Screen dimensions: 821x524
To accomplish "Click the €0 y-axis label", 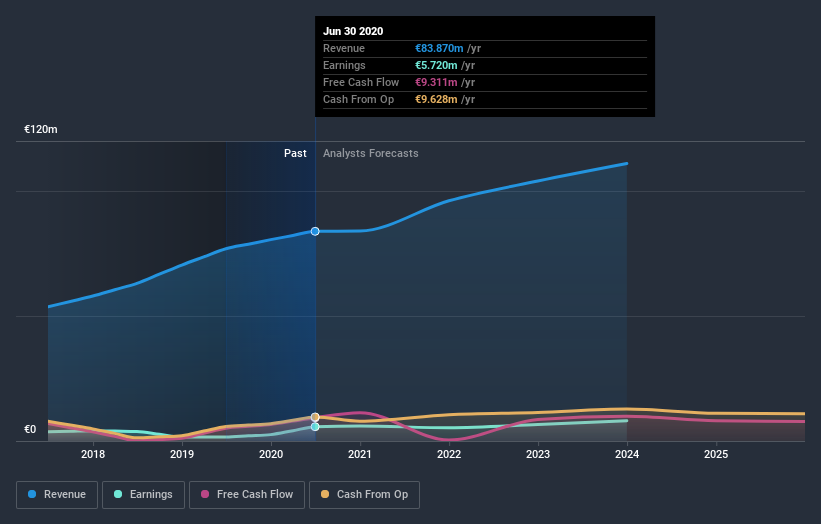I will [x=30, y=429].
